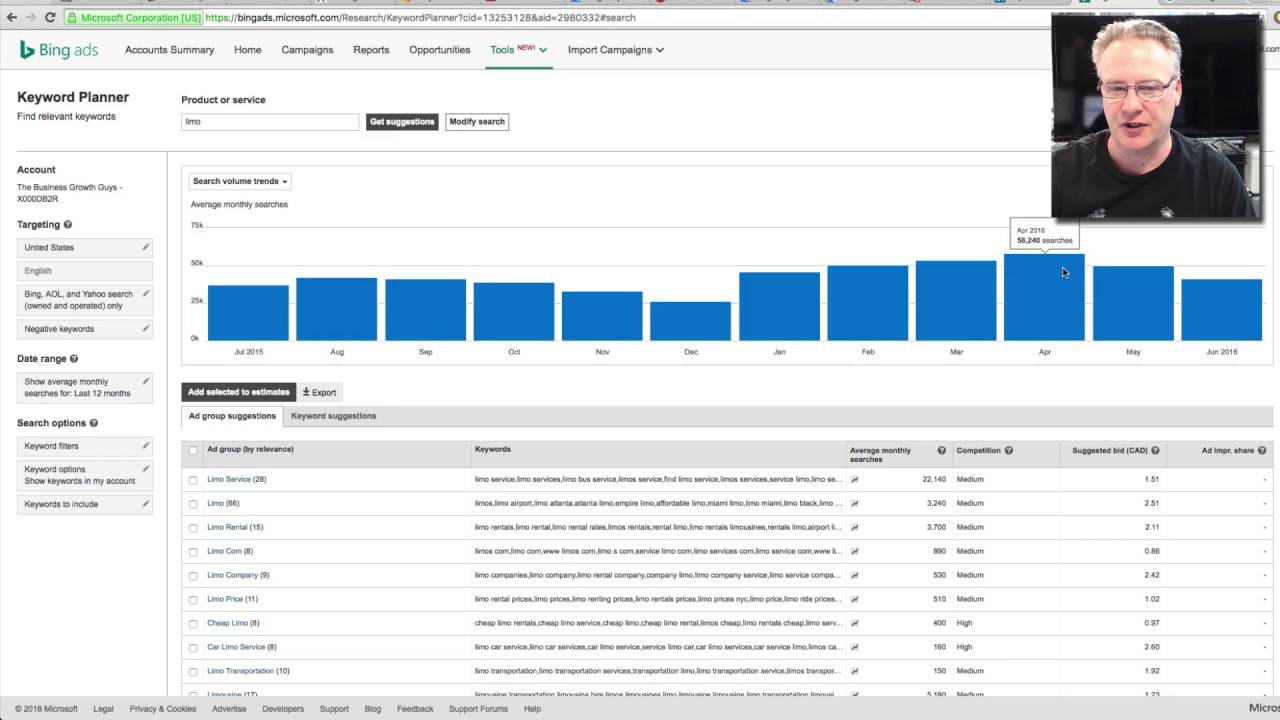Check the Limo Company ad group box
This screenshot has width=1280, height=720.
pos(193,576)
